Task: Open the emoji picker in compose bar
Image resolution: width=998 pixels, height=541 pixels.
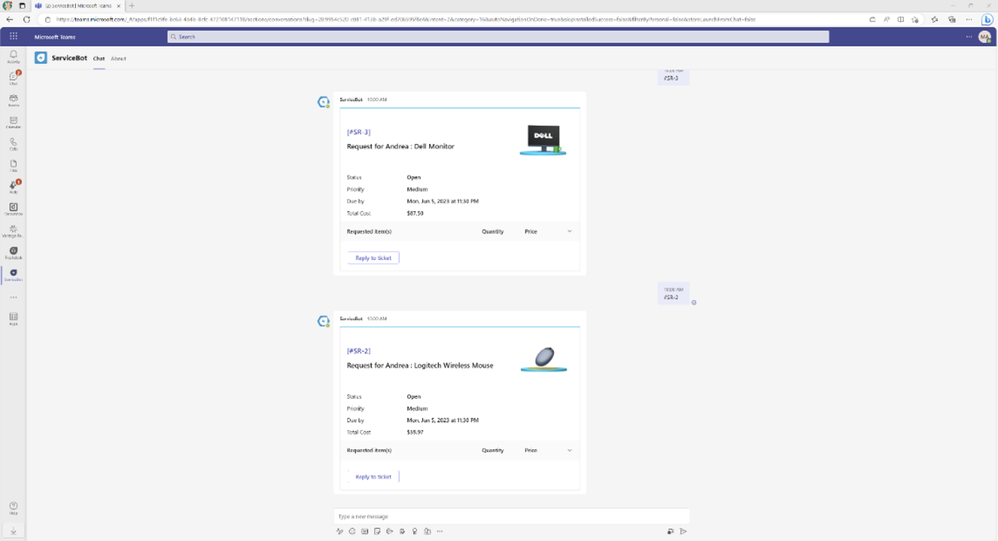Action: [352, 531]
